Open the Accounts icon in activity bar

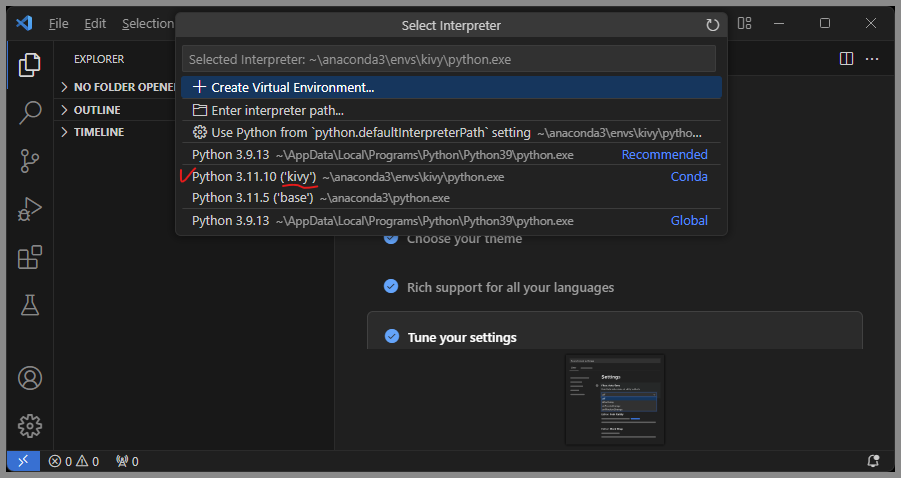[x=30, y=378]
